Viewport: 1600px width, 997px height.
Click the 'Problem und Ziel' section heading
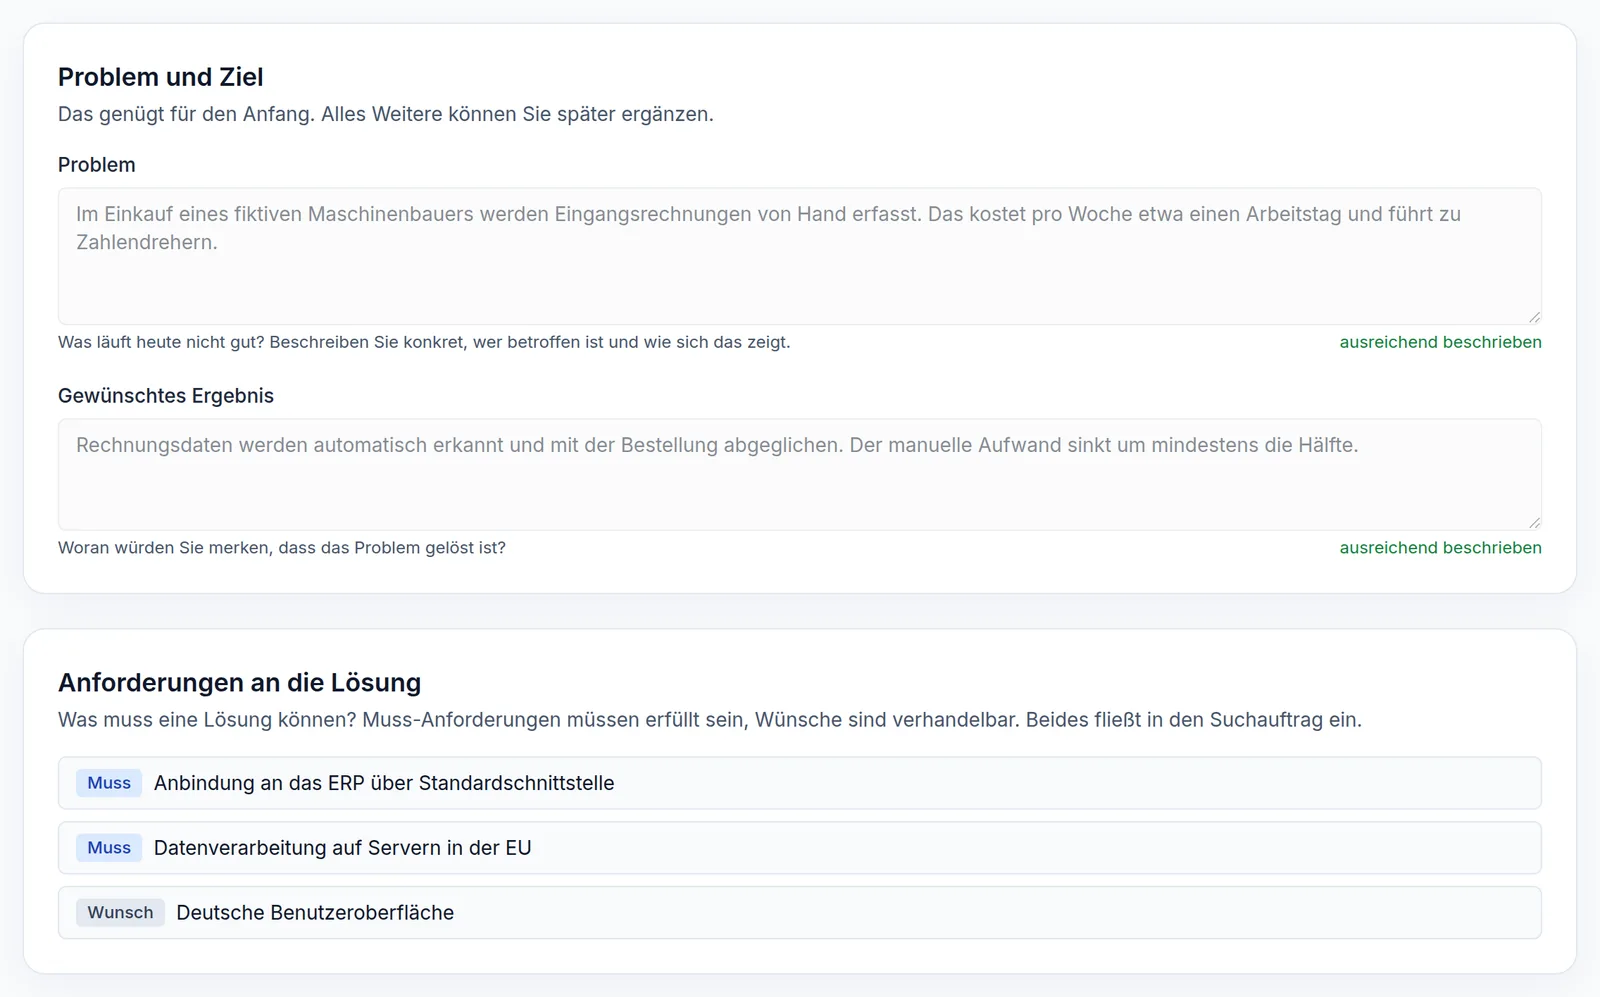point(161,77)
